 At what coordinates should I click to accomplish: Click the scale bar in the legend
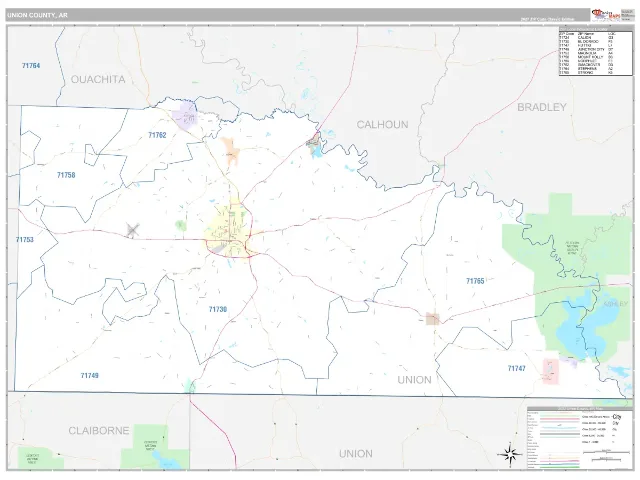coord(607,453)
